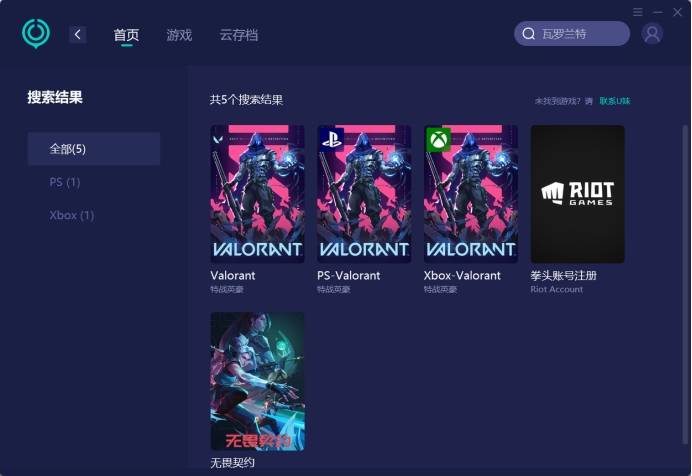The width and height of the screenshot is (692, 476).
Task: Click the PlayStation logo on PS-Valorant
Action: point(332,140)
